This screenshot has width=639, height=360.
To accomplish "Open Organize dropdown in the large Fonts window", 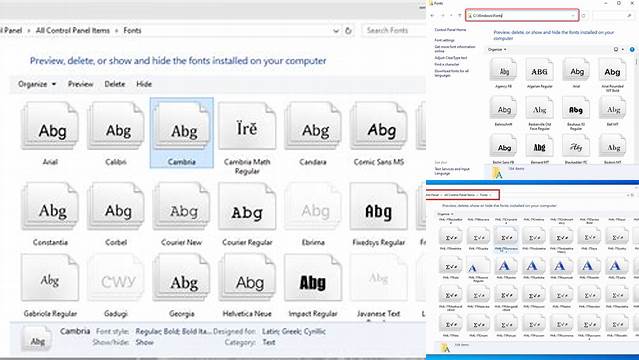I will pos(37,84).
